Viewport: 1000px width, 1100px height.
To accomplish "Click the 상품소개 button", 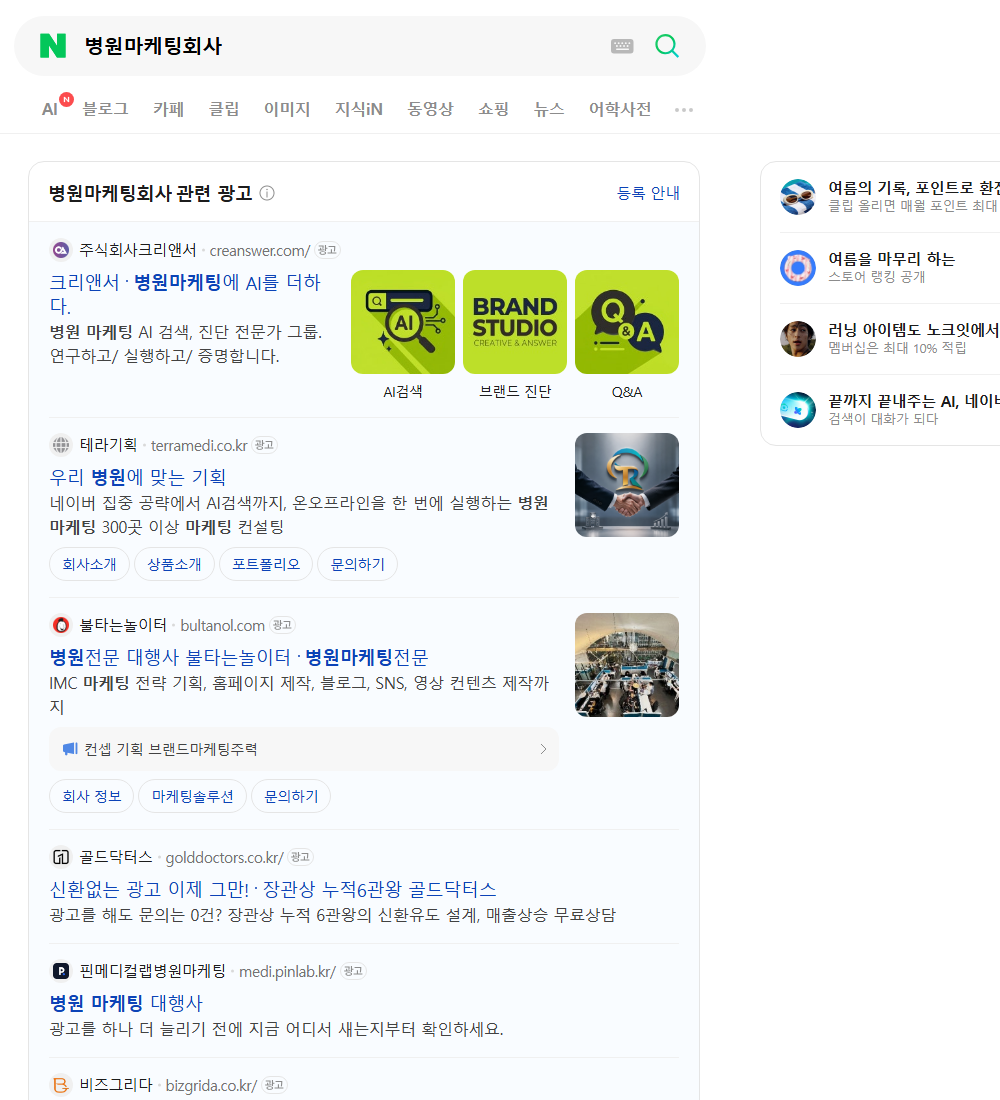I will click(174, 564).
